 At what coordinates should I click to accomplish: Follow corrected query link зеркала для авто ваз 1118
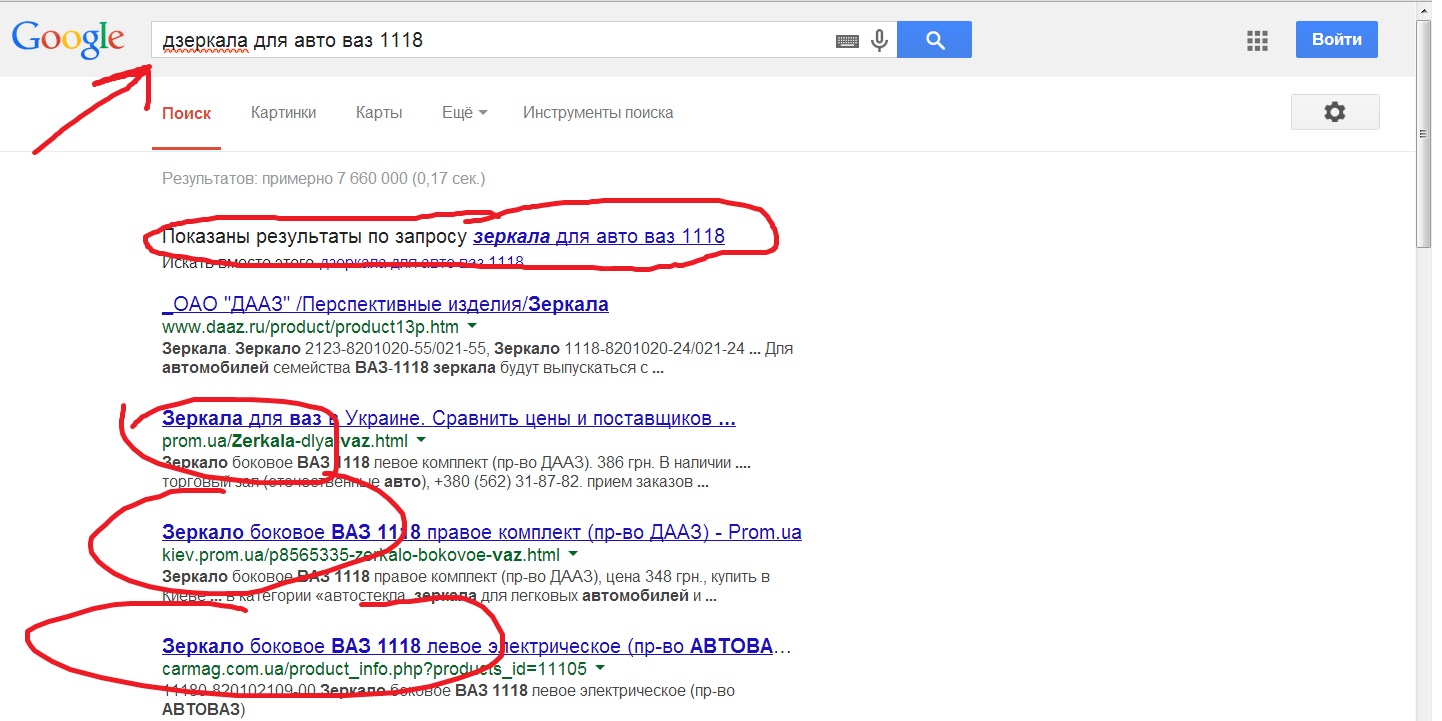599,237
